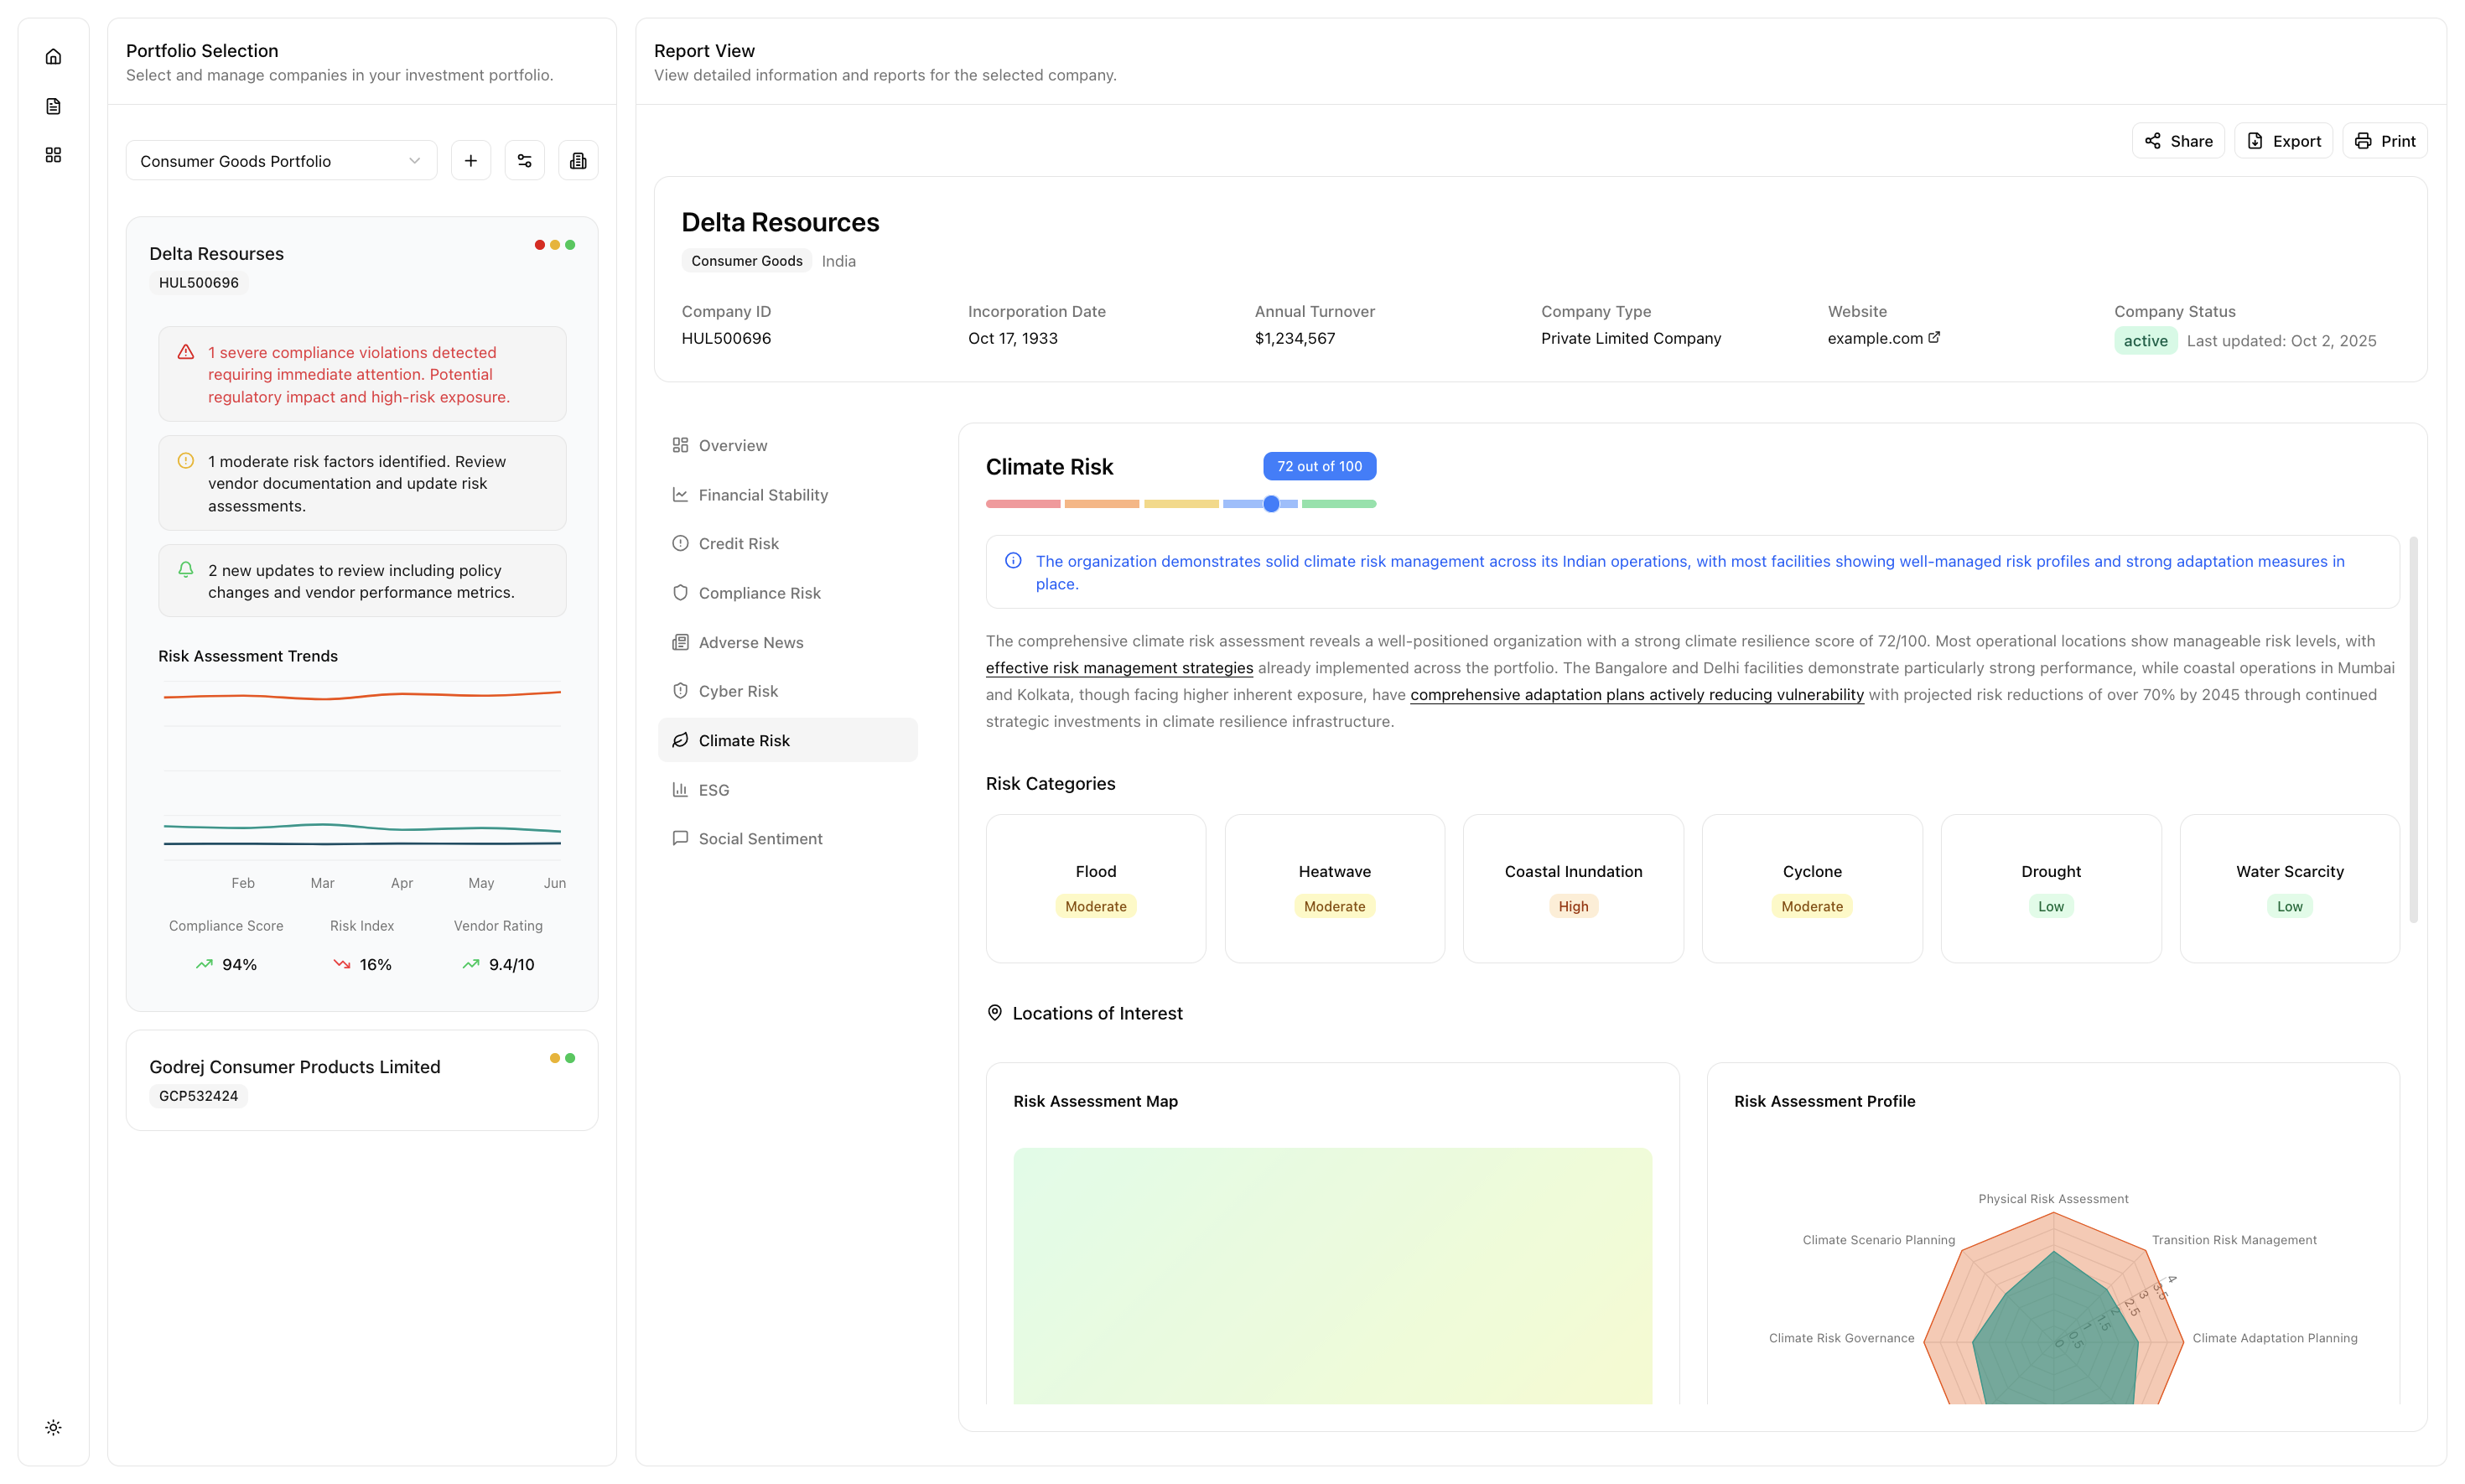Toggle the light theme sun icon
Screen dimensions: 2465x1484
[x=53, y=1427]
